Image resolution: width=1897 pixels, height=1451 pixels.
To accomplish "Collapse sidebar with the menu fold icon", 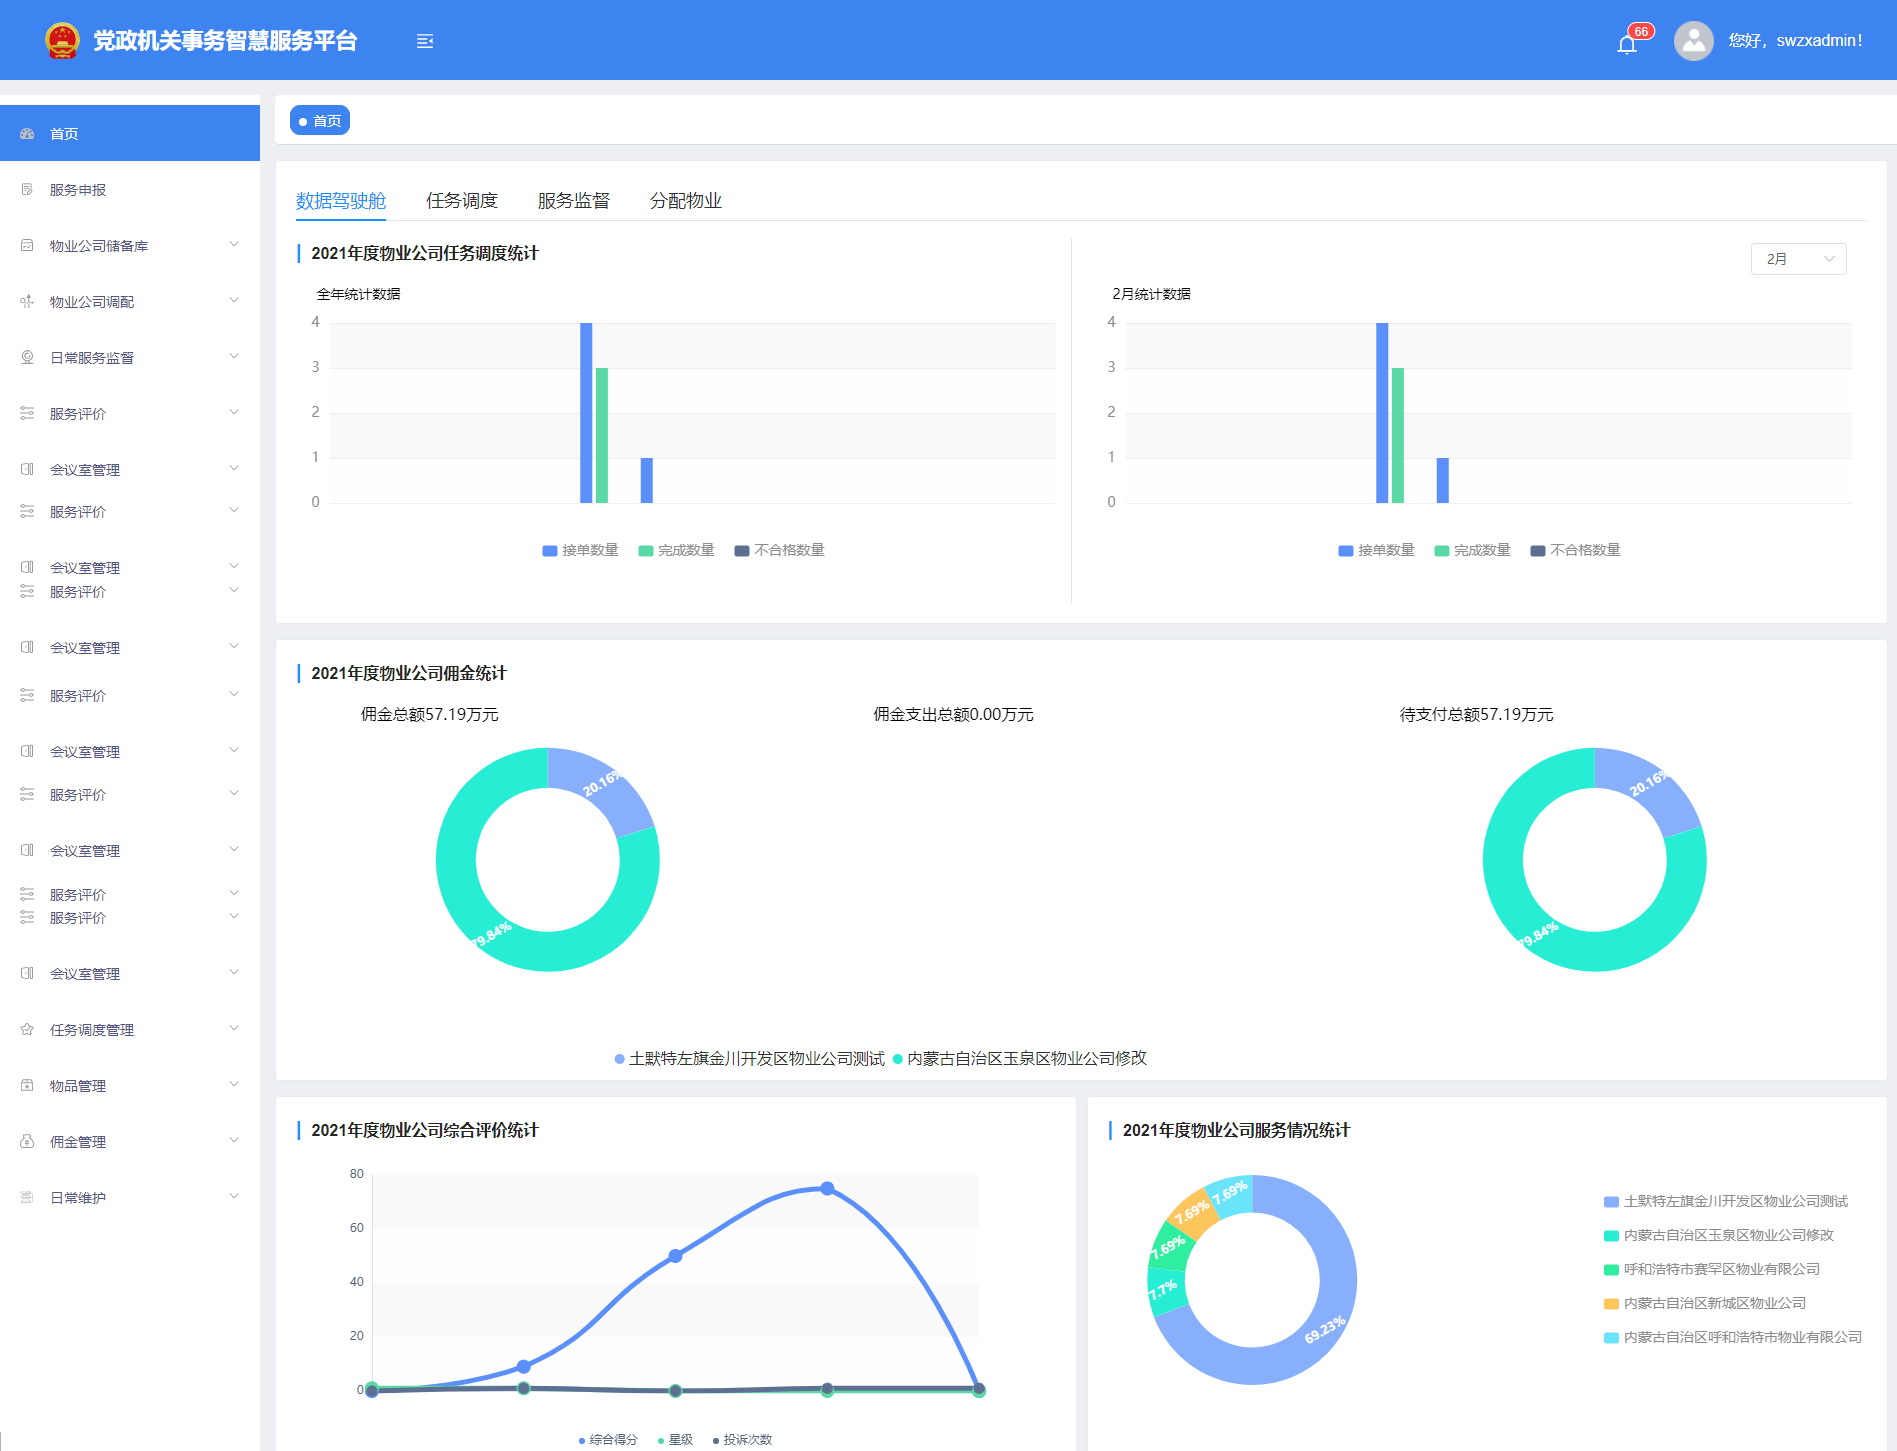I will tap(425, 41).
